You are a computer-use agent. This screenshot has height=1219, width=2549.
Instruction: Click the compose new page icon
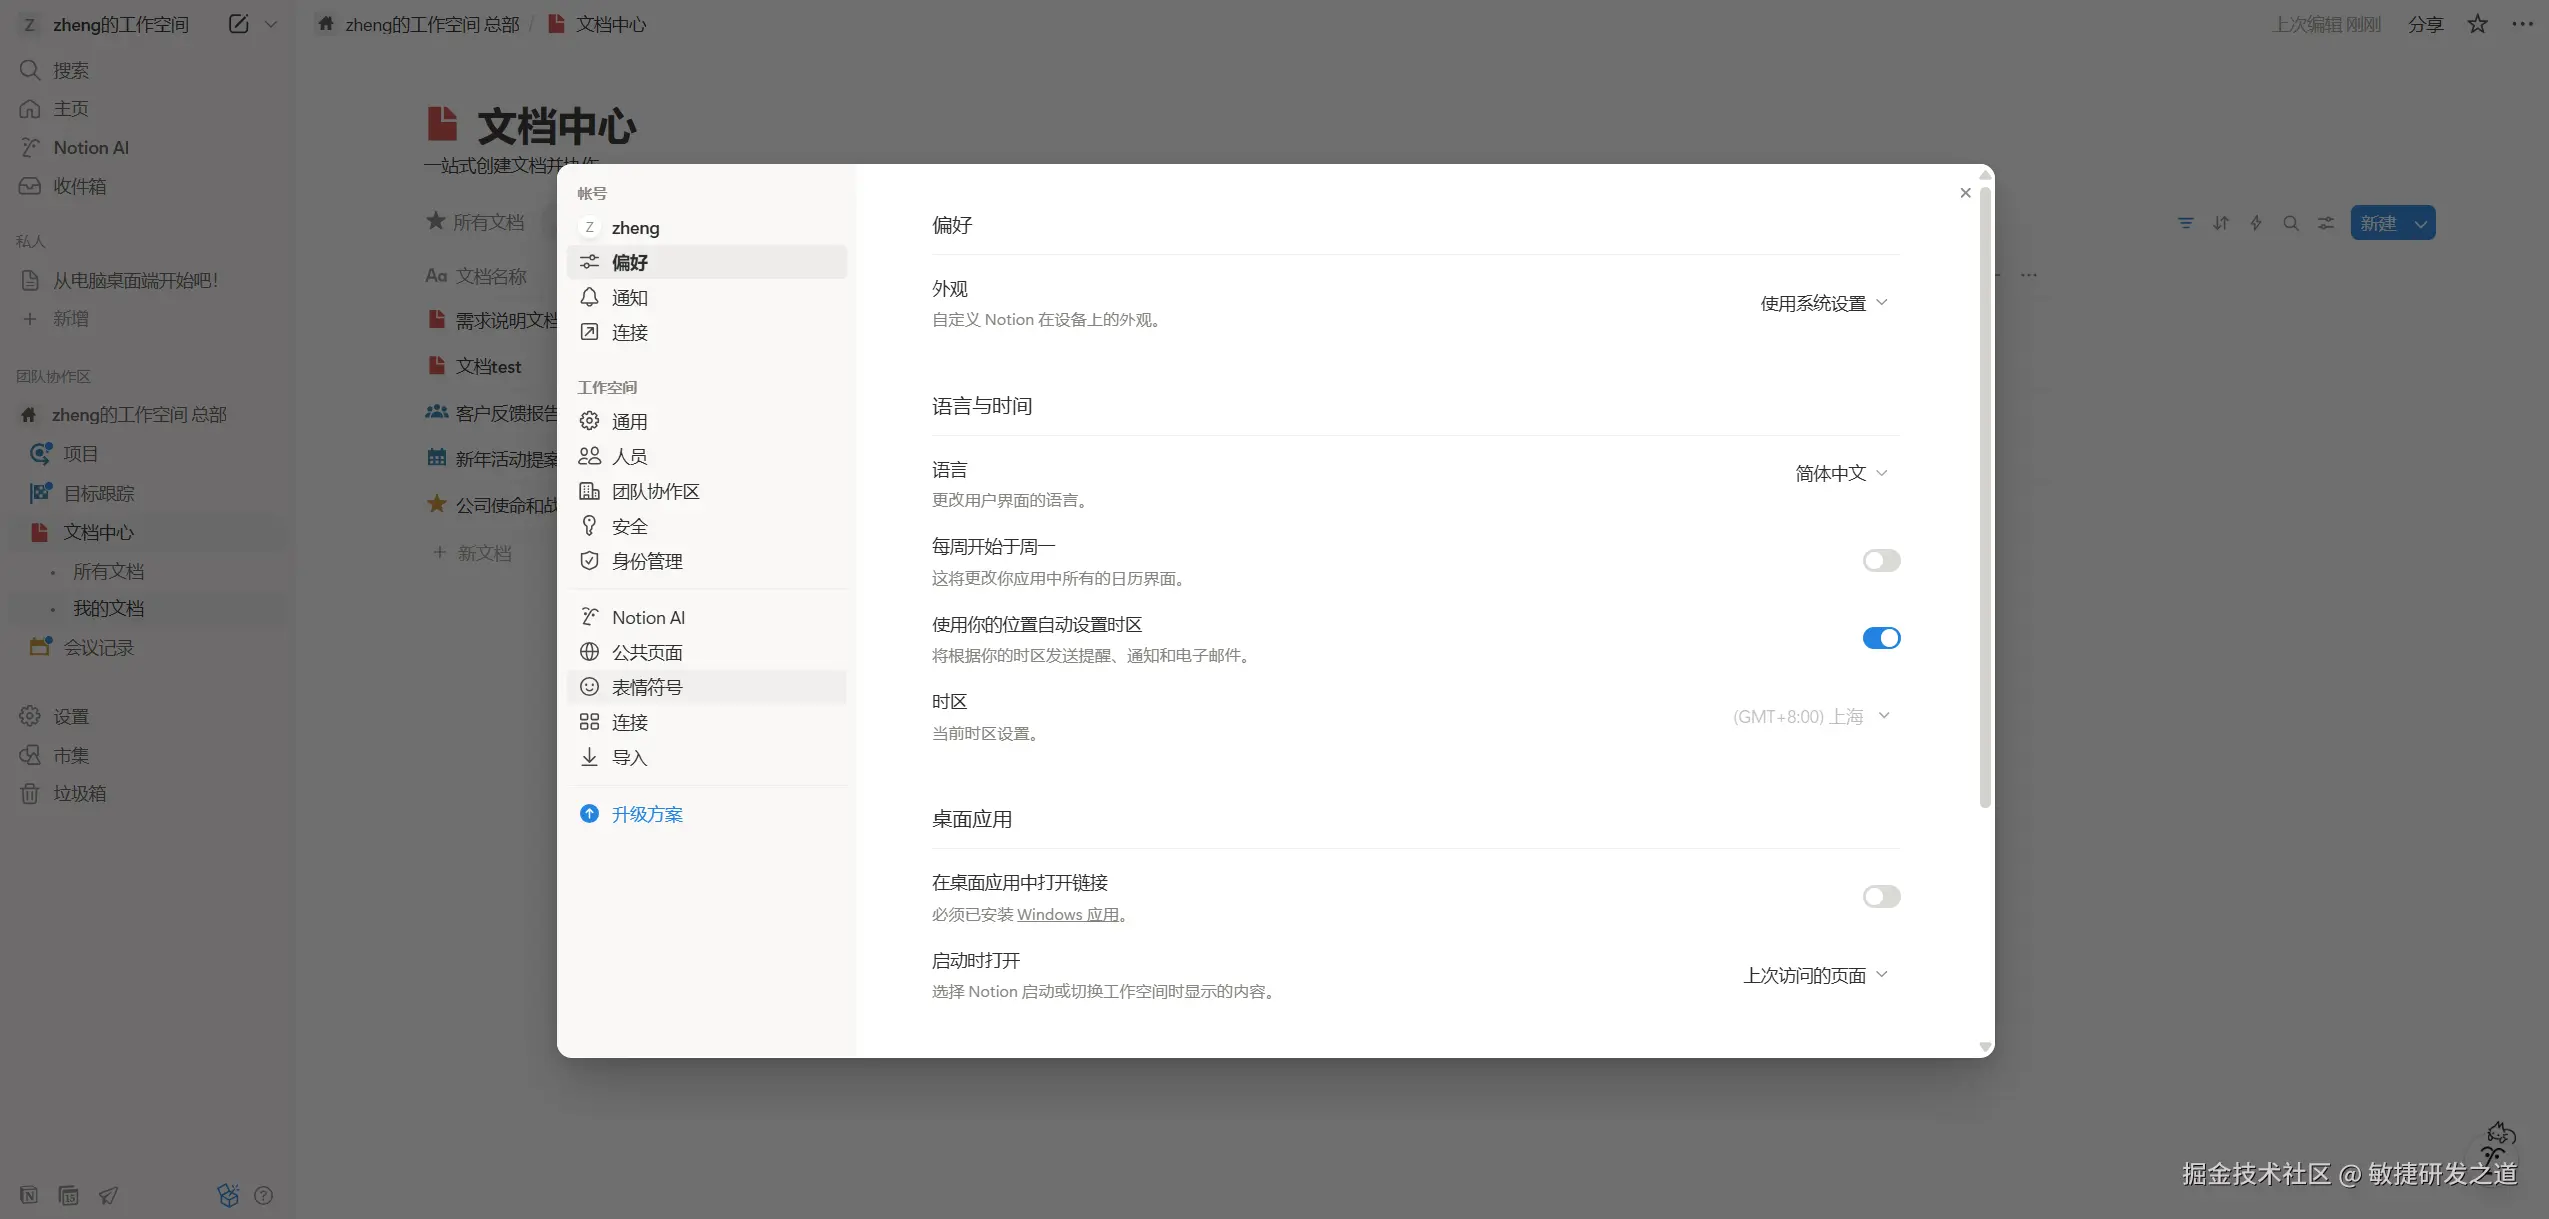click(x=238, y=24)
